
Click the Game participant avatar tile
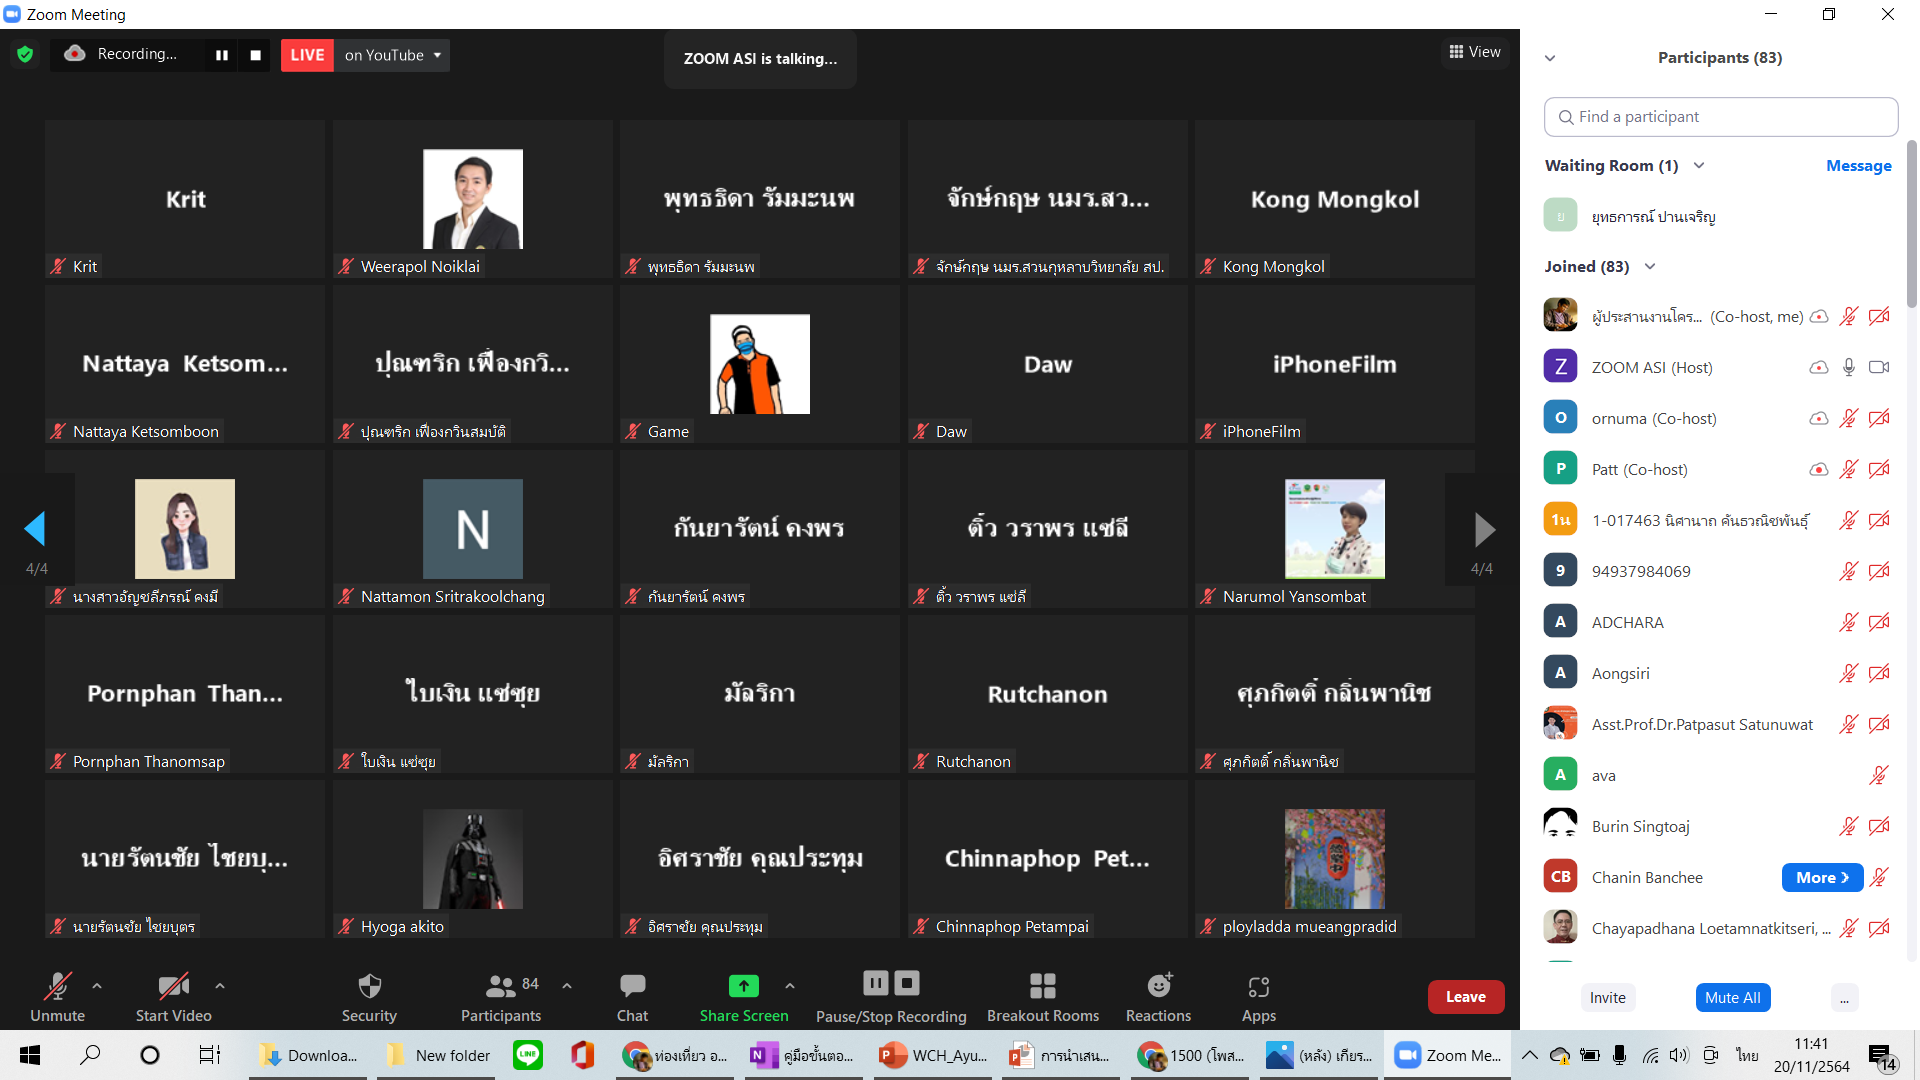coord(760,364)
